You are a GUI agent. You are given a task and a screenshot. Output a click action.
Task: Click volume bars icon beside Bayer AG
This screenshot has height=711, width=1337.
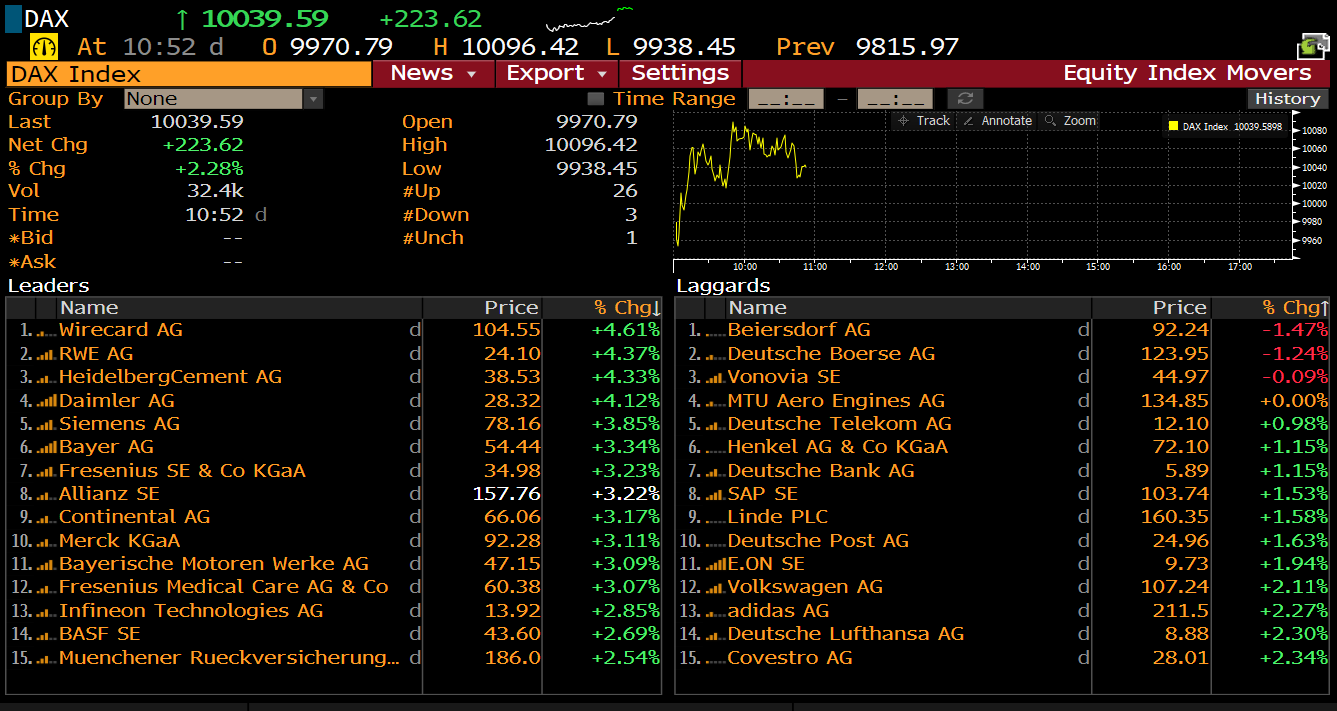point(46,447)
